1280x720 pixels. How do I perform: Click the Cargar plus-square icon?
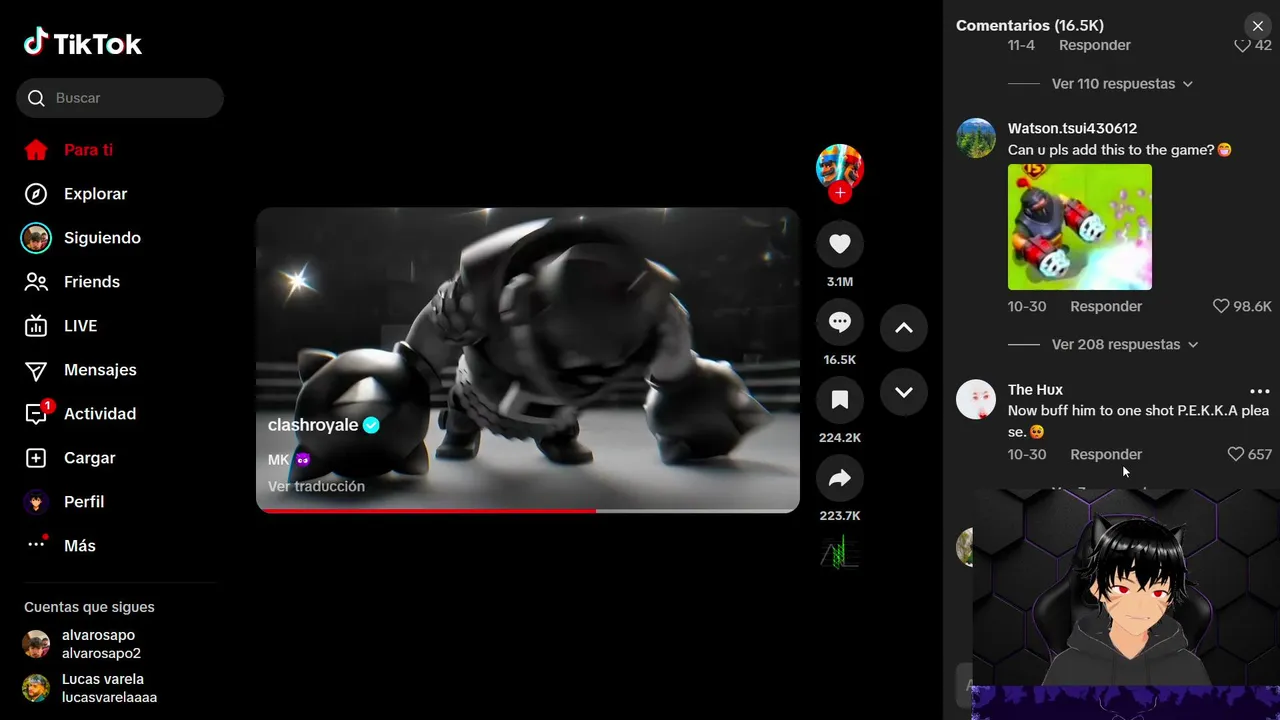(36, 458)
